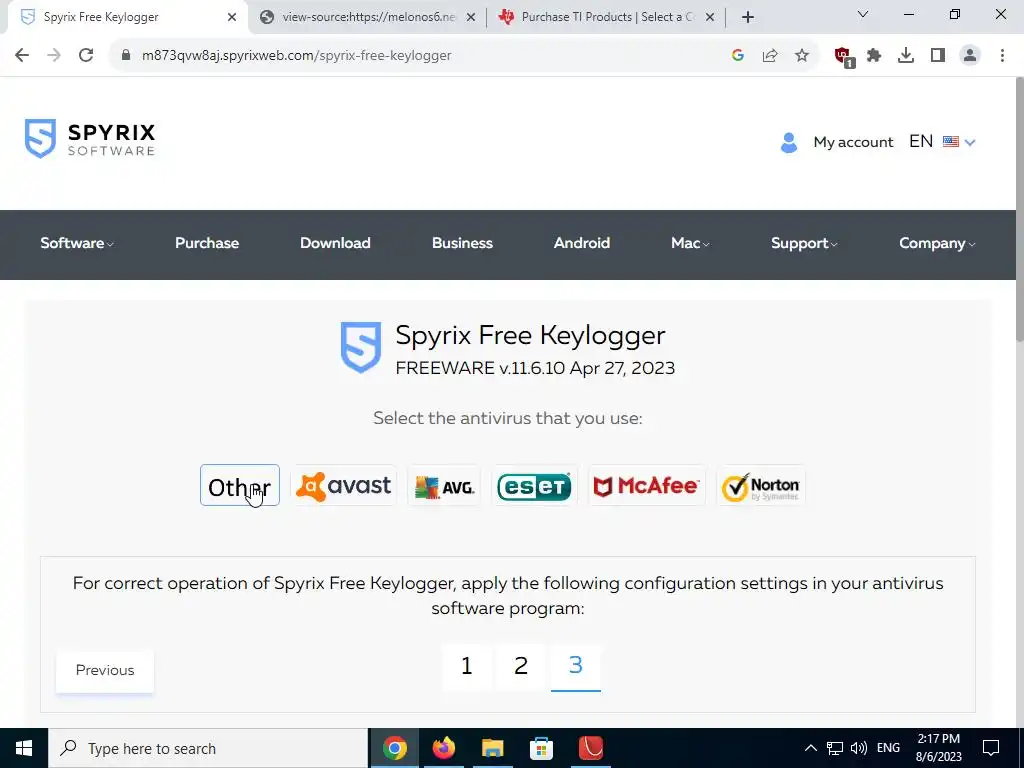
Task: Open the My account link
Action: (x=853, y=142)
